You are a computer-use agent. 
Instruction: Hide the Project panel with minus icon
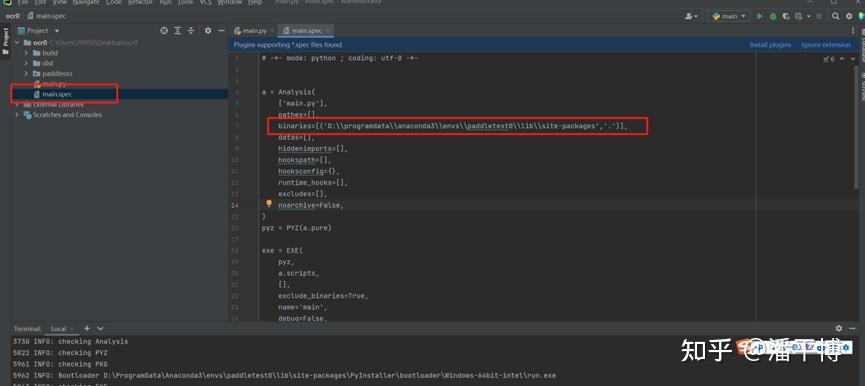(221, 31)
